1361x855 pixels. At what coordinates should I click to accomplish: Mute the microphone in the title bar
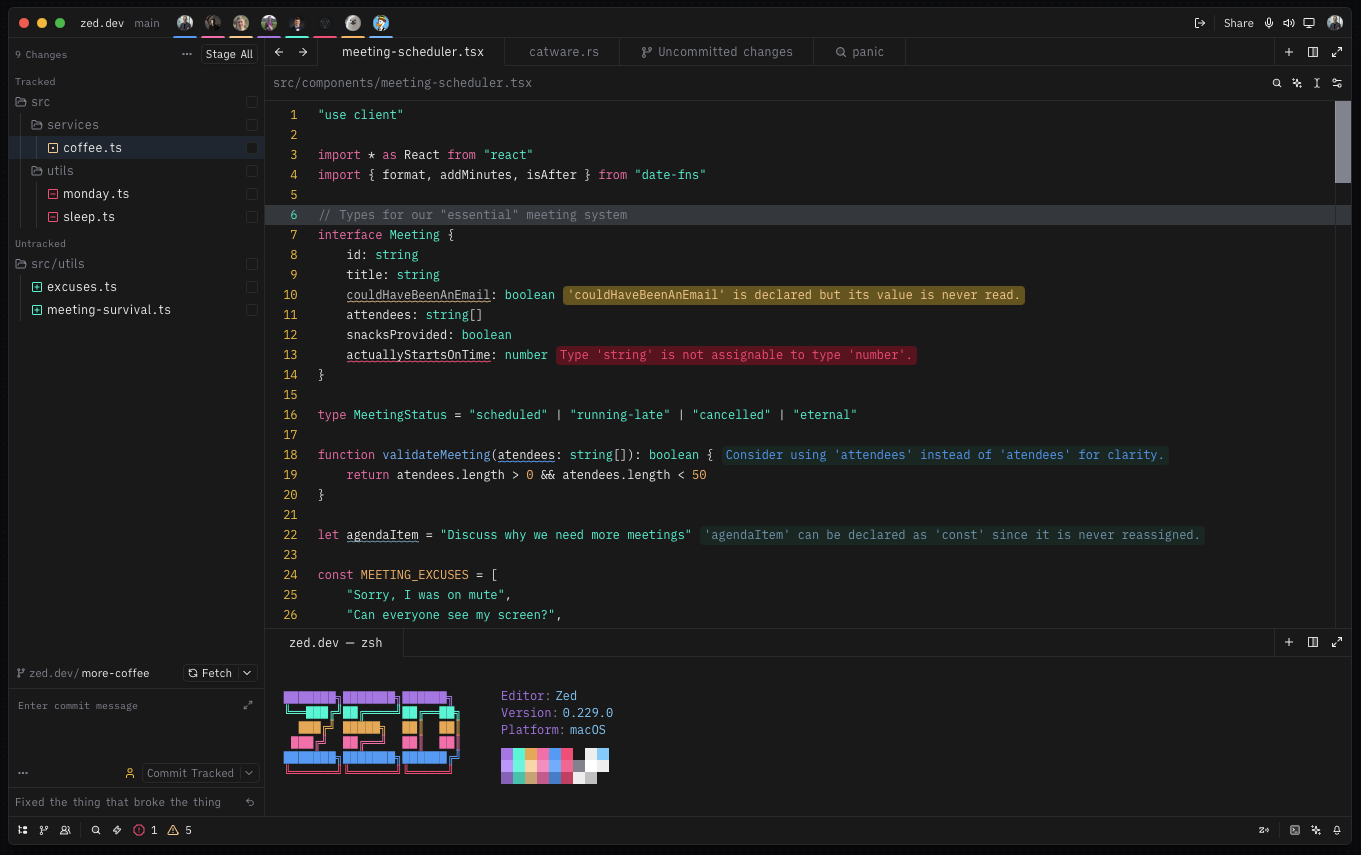point(1269,23)
